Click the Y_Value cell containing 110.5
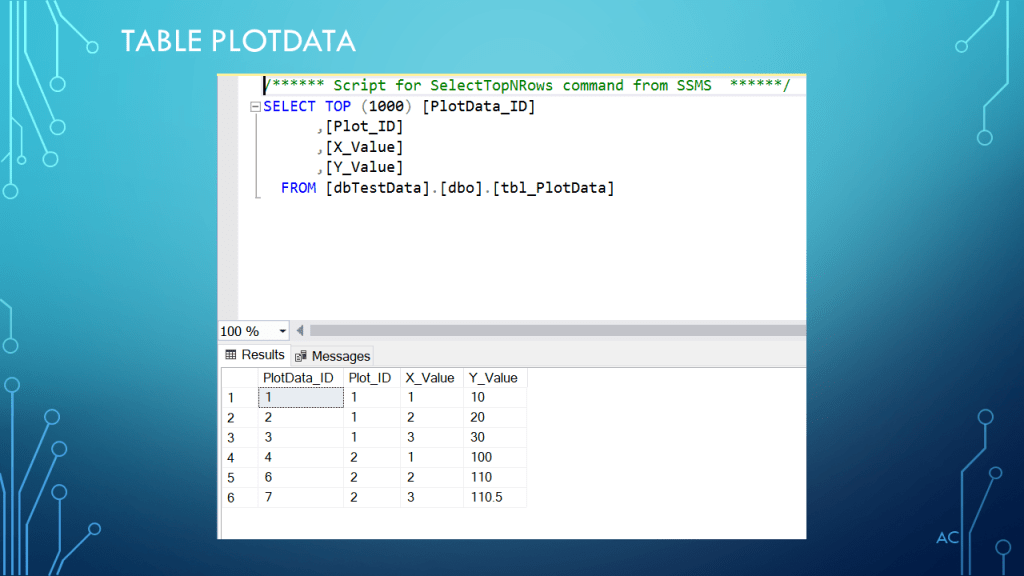The height and width of the screenshot is (576, 1024). [x=494, y=498]
